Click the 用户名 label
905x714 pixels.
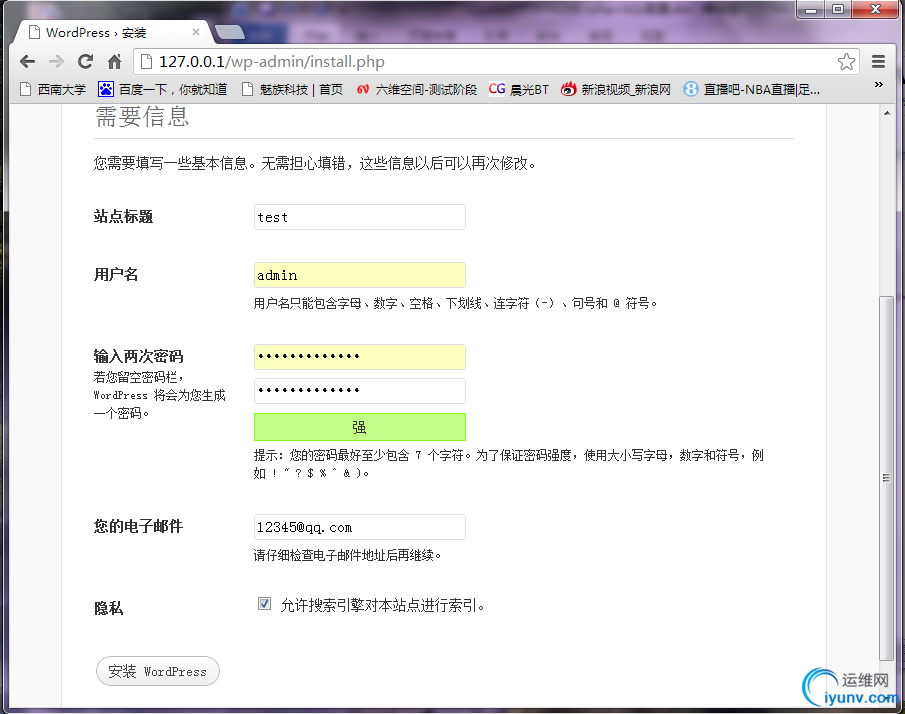[x=116, y=274]
